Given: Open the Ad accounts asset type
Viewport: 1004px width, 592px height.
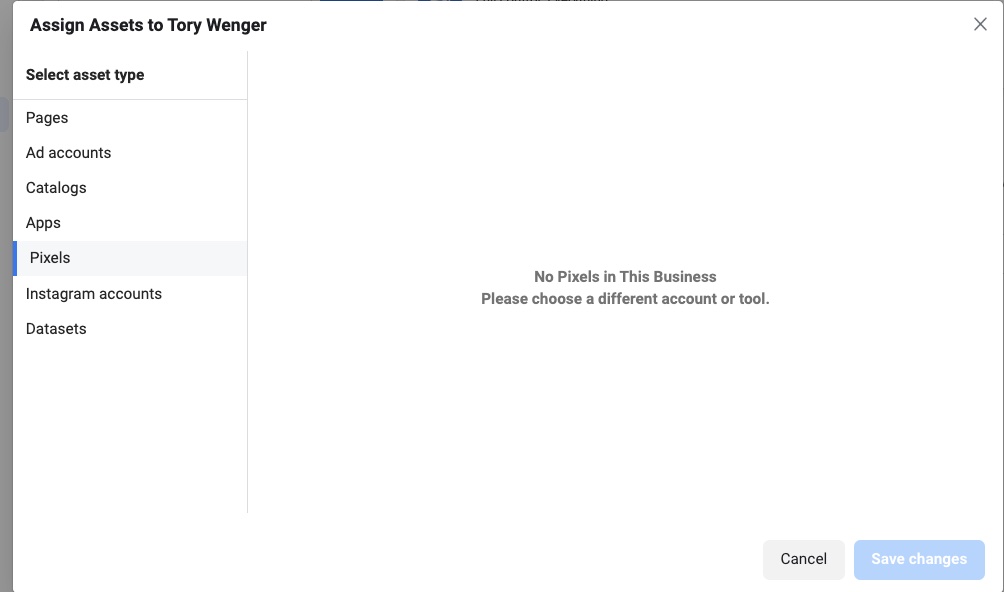Looking at the screenshot, I should (x=68, y=153).
